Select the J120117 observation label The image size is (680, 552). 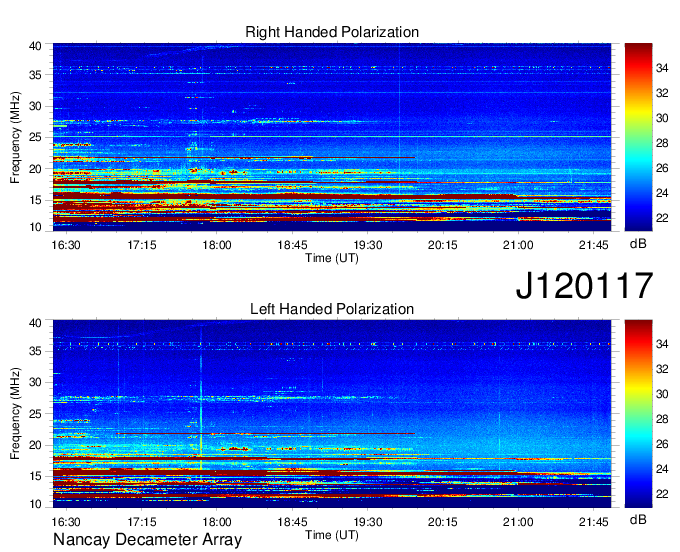point(584,286)
